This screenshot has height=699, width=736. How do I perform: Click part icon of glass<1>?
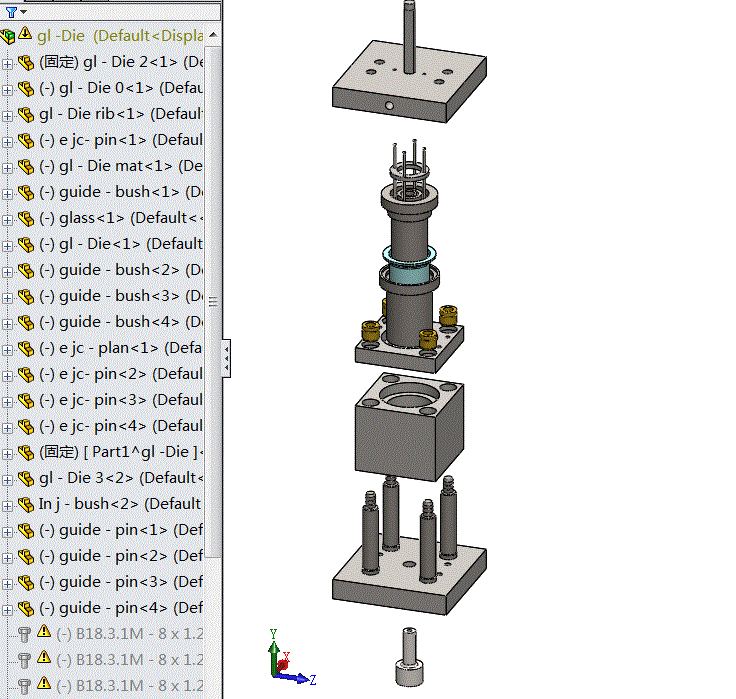click(x=26, y=218)
